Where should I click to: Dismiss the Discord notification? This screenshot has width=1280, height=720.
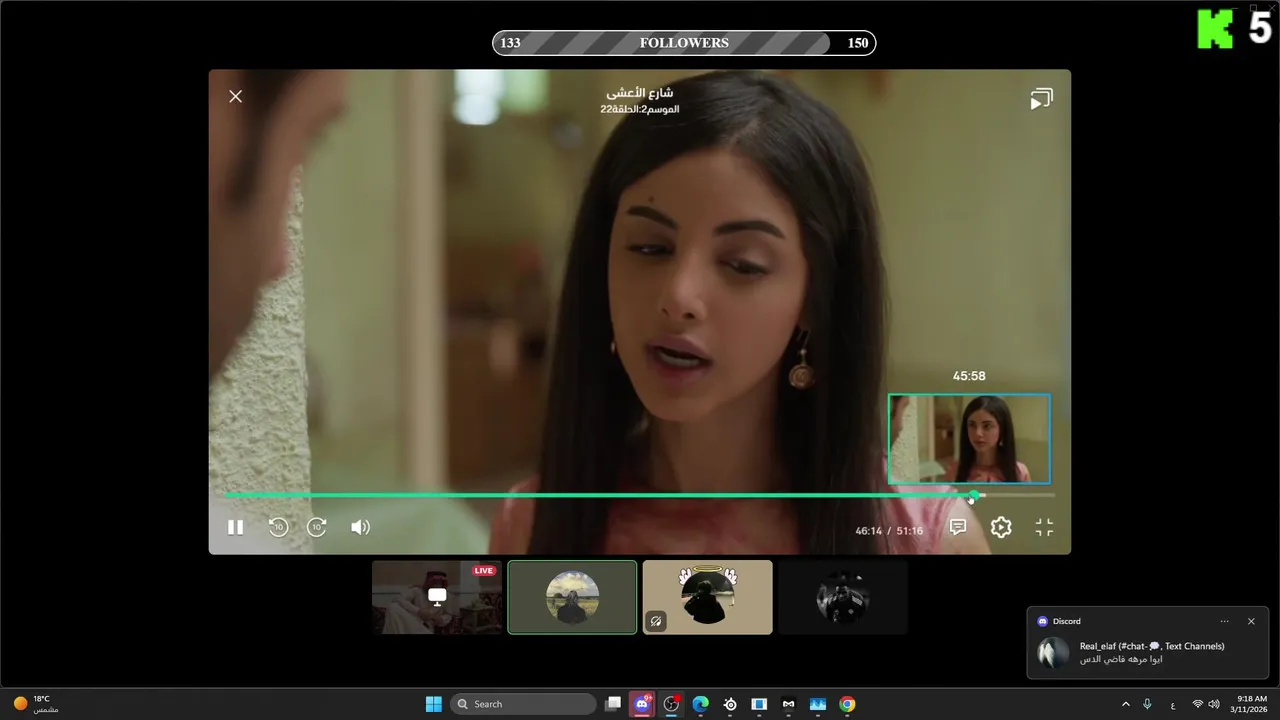click(1251, 621)
